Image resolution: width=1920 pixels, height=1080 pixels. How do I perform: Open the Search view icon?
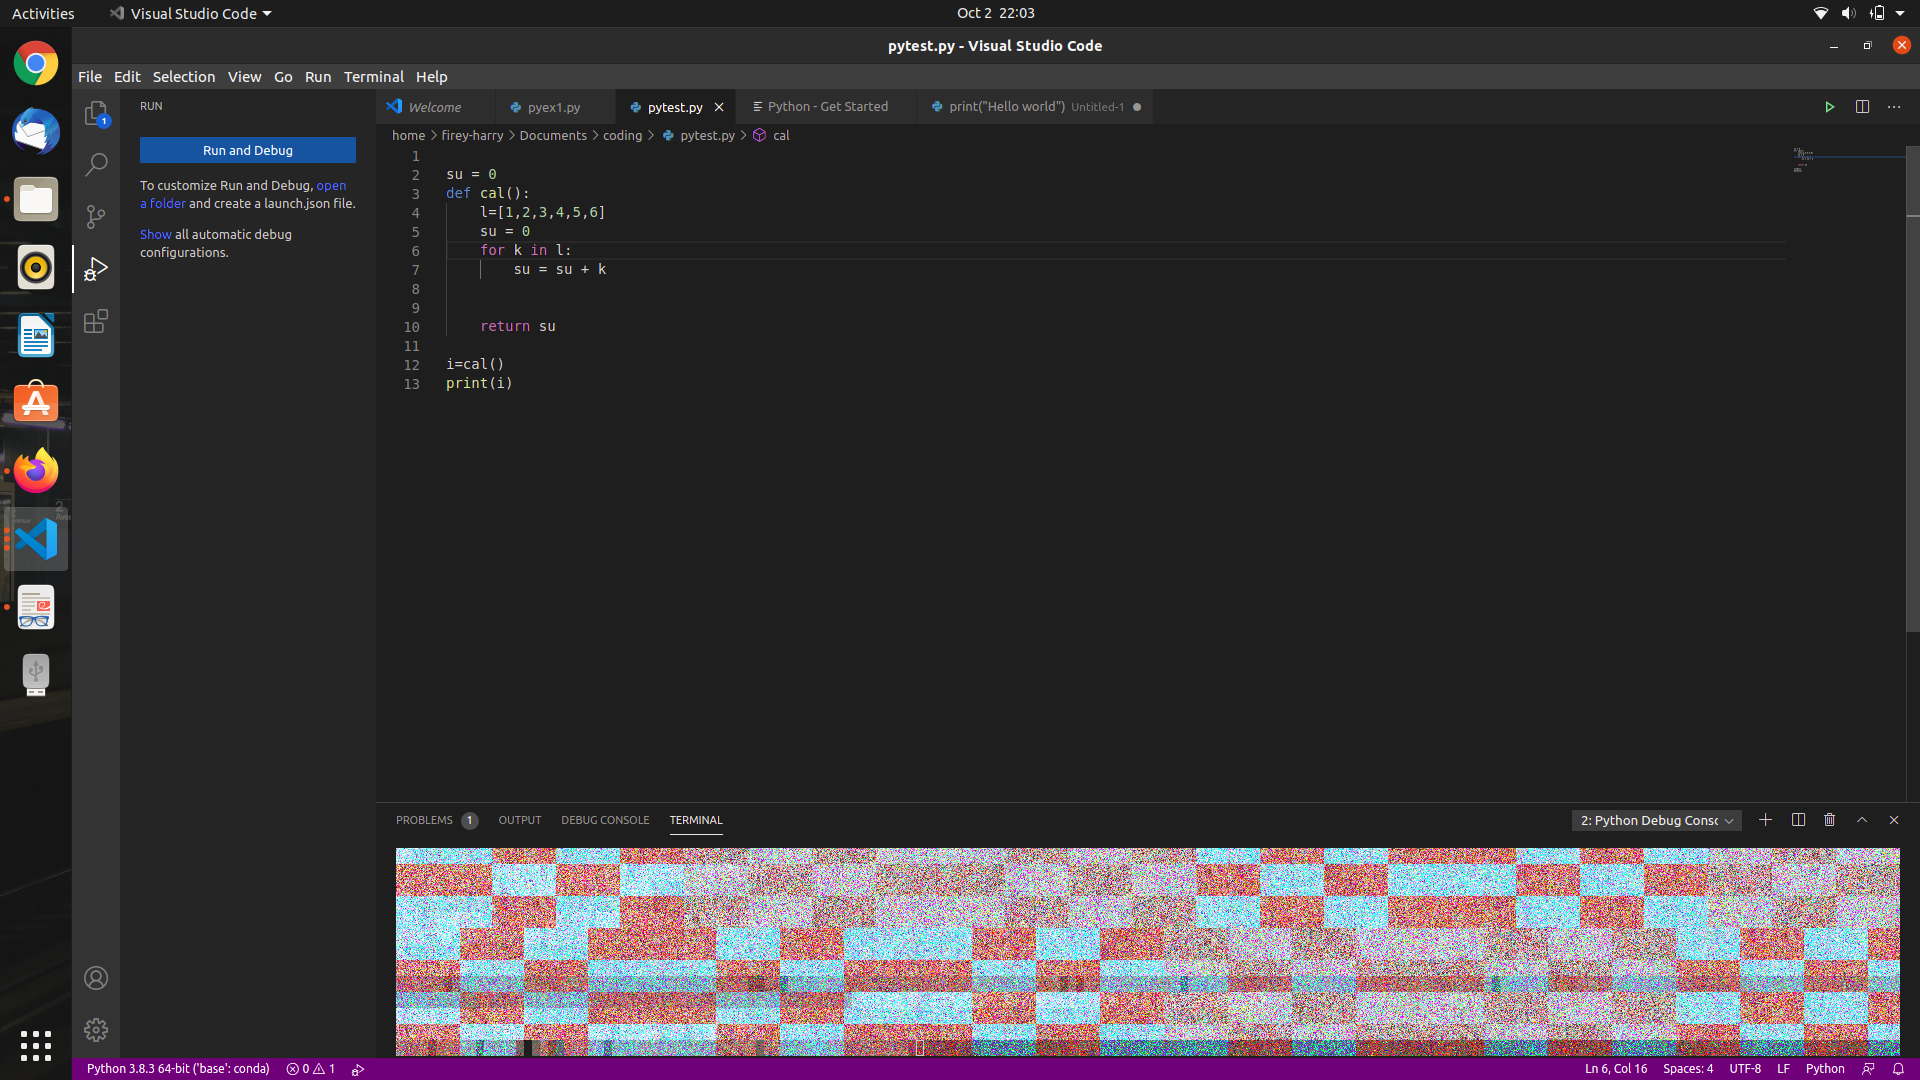click(x=96, y=165)
